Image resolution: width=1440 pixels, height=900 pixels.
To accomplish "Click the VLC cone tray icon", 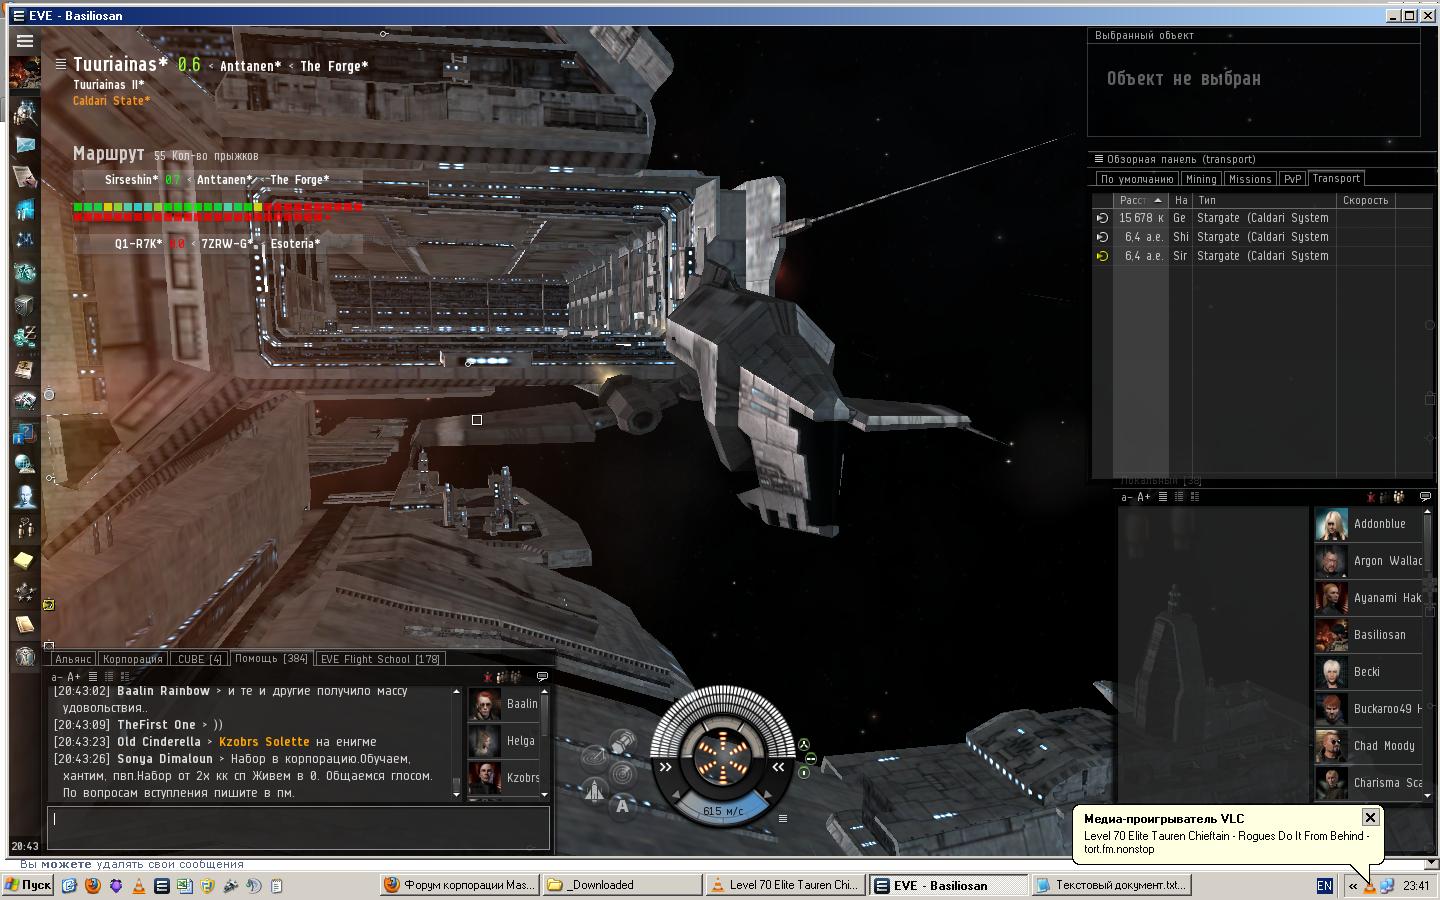I will 1370,885.
